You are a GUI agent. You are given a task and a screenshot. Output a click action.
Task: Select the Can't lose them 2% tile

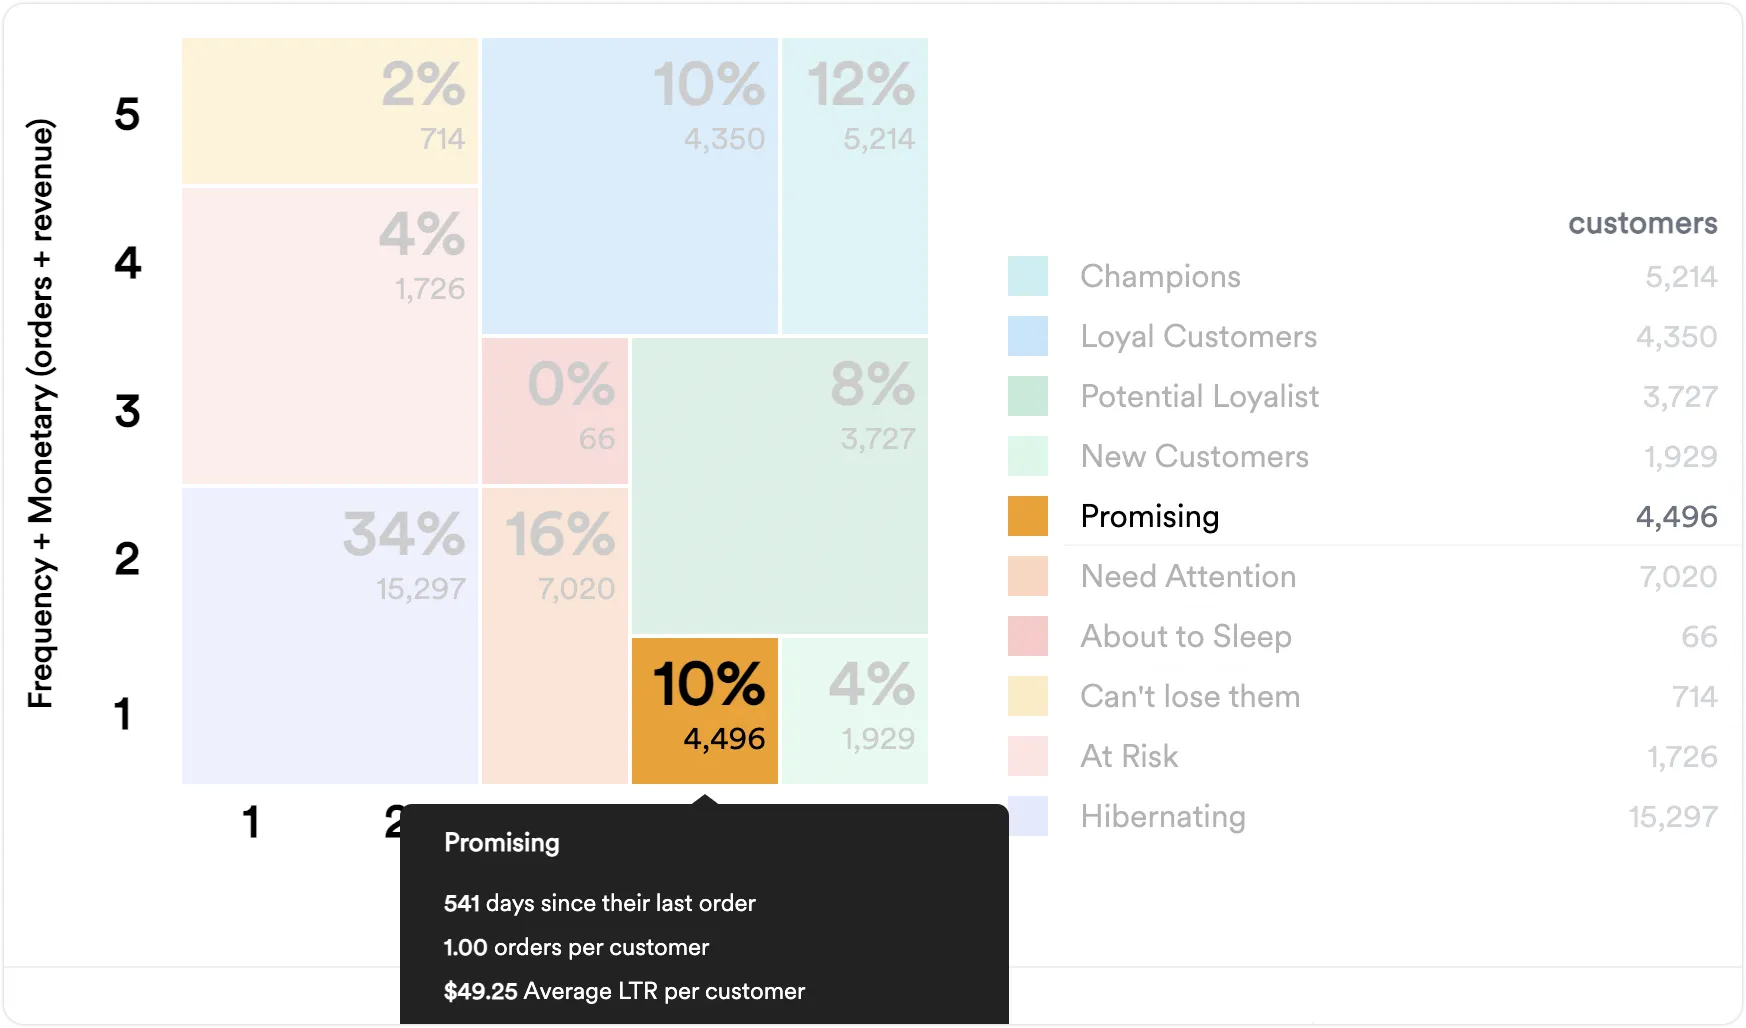pyautogui.click(x=330, y=111)
